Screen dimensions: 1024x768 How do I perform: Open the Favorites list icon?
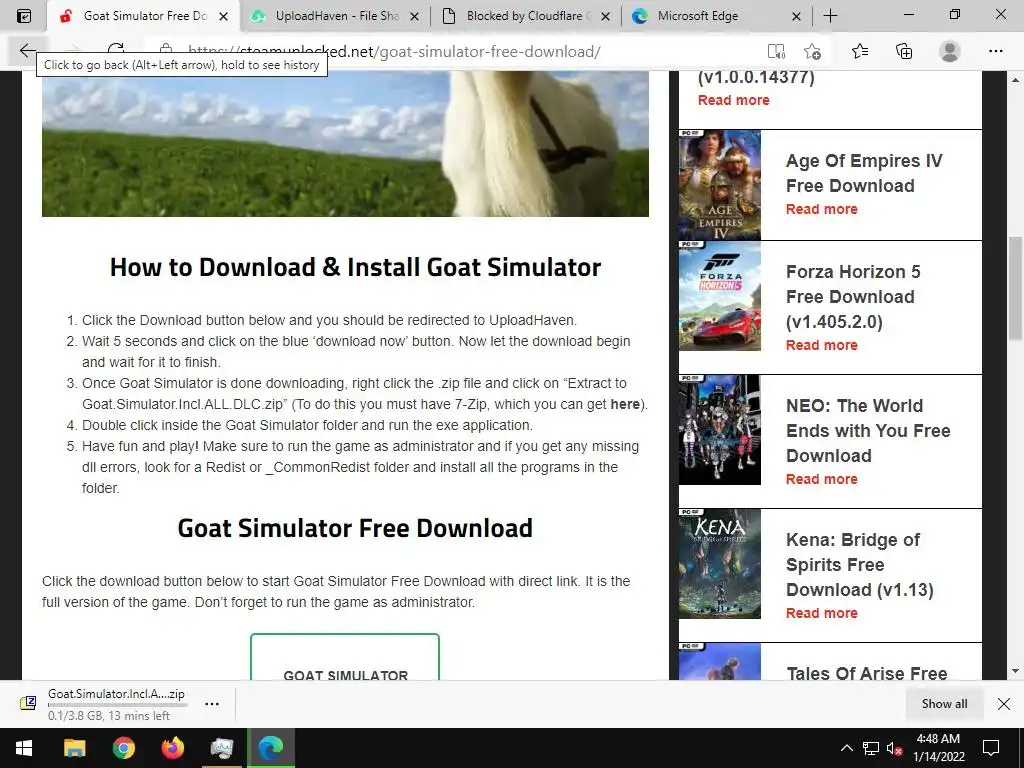pos(860,51)
